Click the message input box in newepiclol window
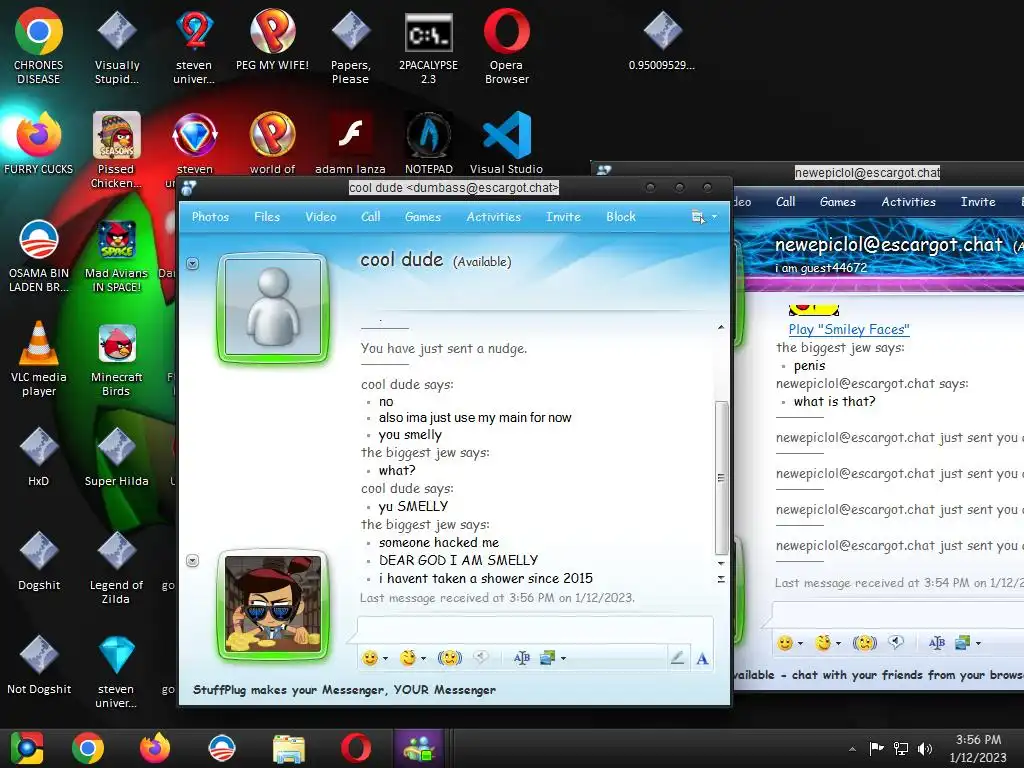The image size is (1024, 768). pos(897,615)
